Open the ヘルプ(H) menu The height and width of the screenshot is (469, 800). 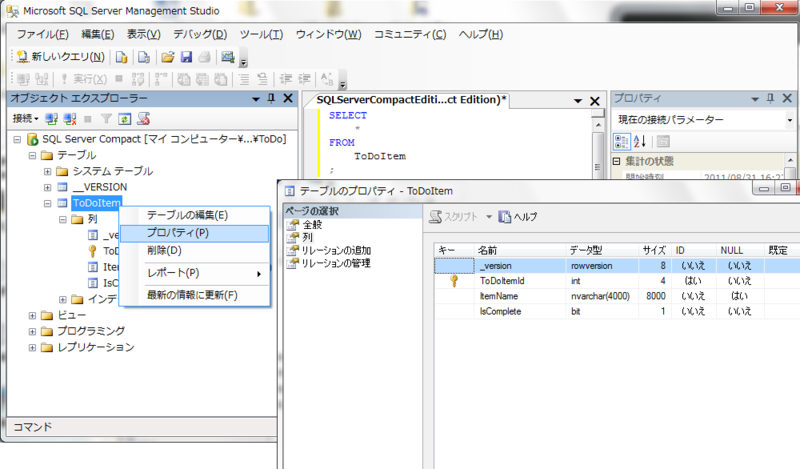click(481, 35)
